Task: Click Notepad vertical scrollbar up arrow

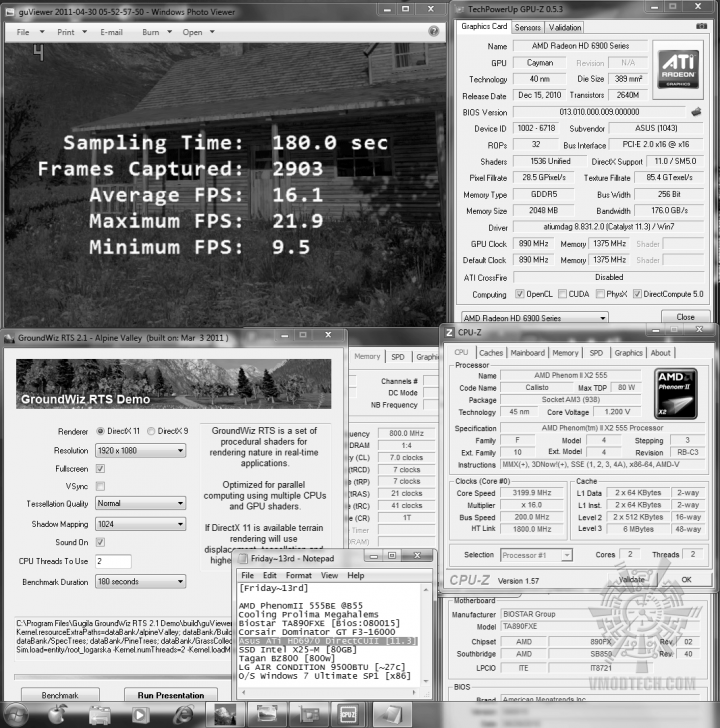Action: [426, 589]
